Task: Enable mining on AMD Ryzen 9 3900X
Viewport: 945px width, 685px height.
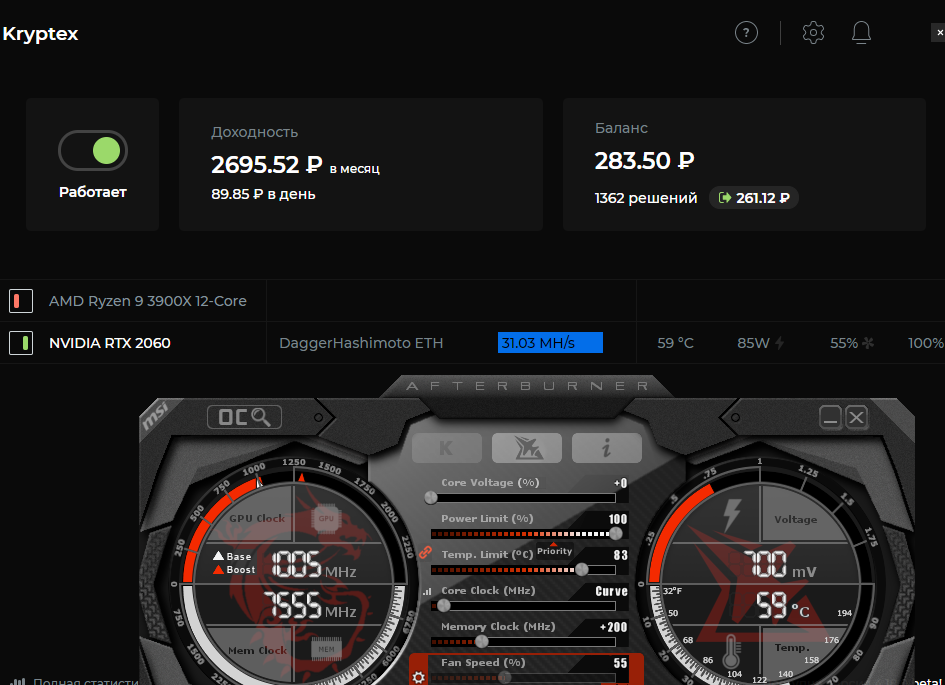Action: (21, 301)
